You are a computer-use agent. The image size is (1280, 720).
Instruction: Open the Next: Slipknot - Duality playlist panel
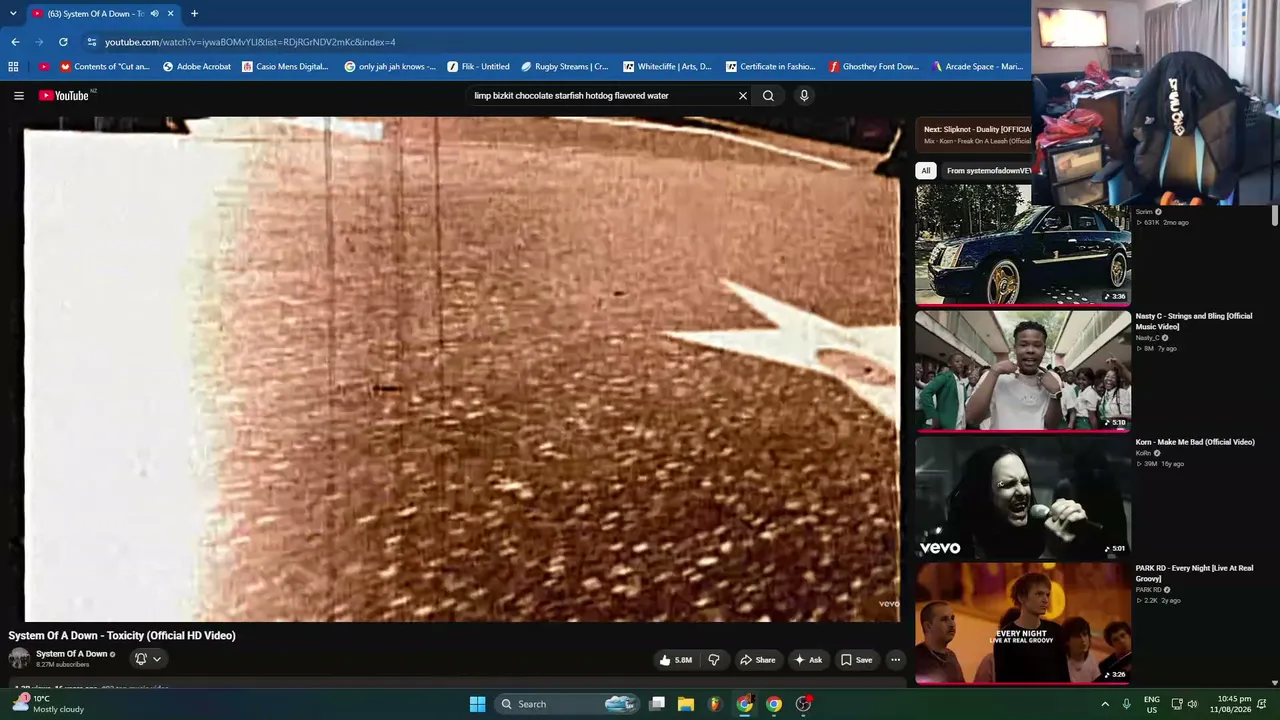click(975, 135)
